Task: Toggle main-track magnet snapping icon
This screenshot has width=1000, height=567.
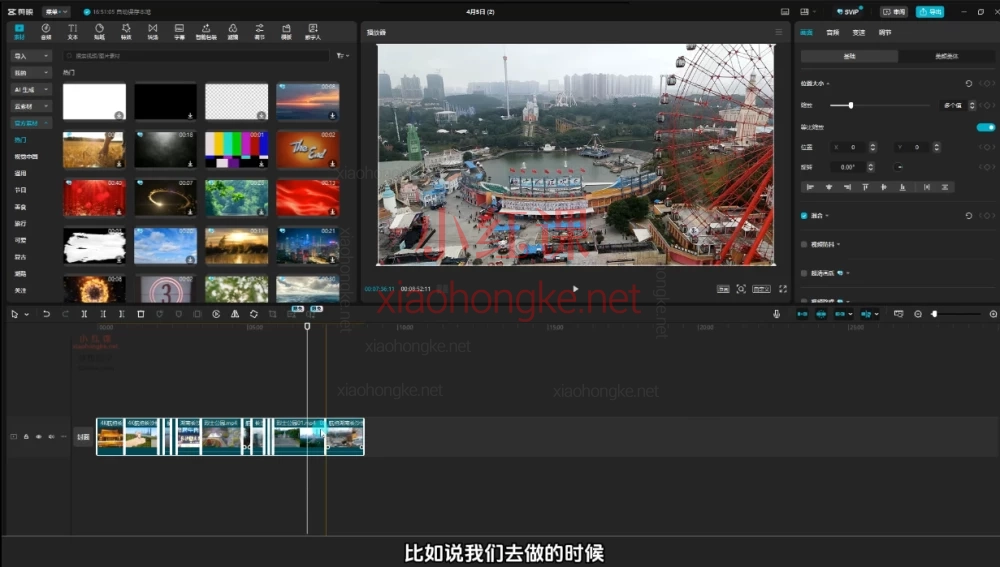Action: (802, 314)
